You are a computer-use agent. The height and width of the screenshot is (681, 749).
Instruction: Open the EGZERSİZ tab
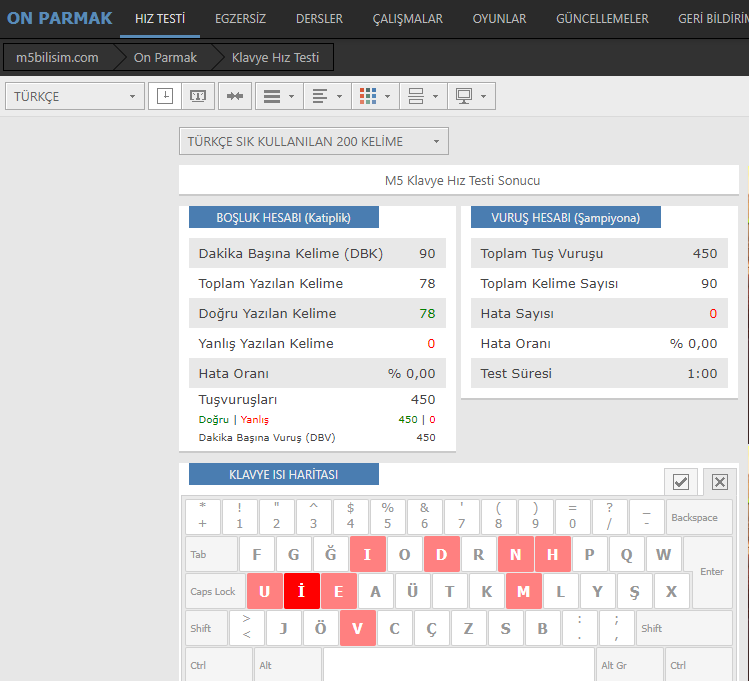click(x=240, y=19)
